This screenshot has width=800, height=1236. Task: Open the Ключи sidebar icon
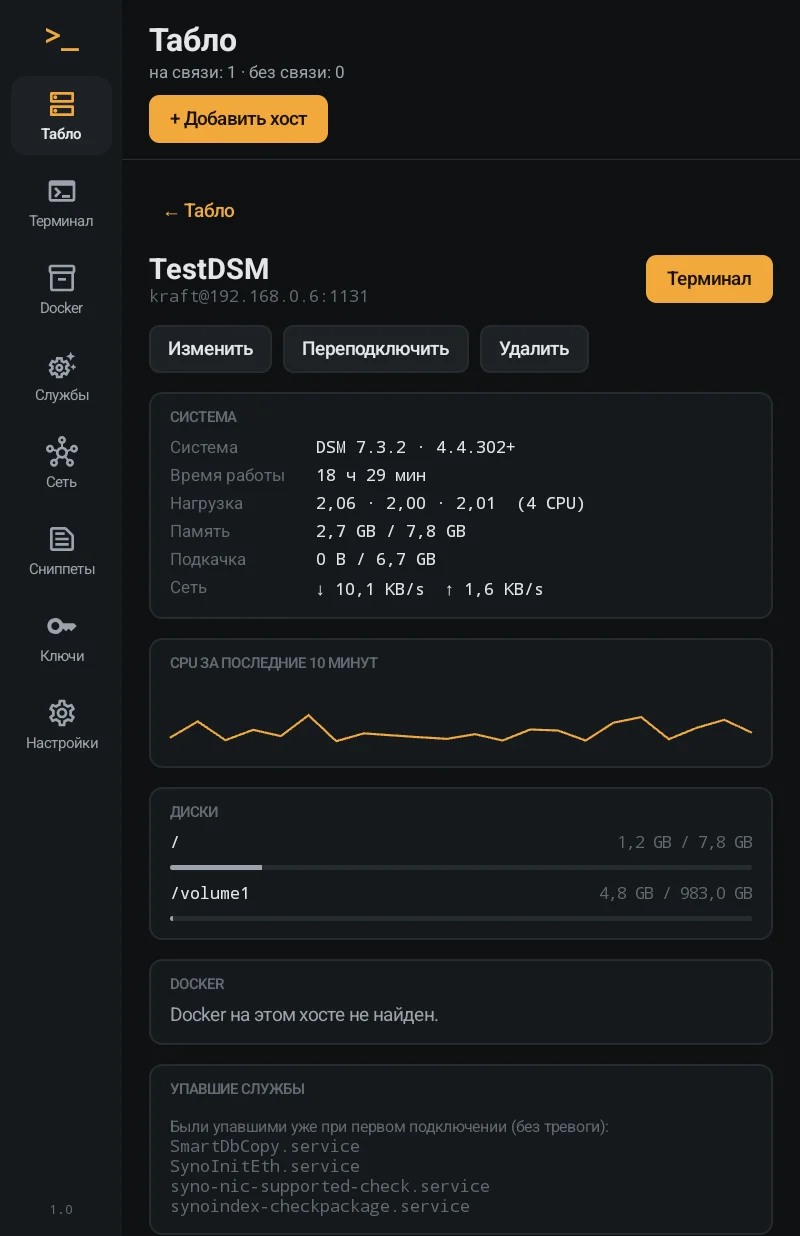click(61, 626)
